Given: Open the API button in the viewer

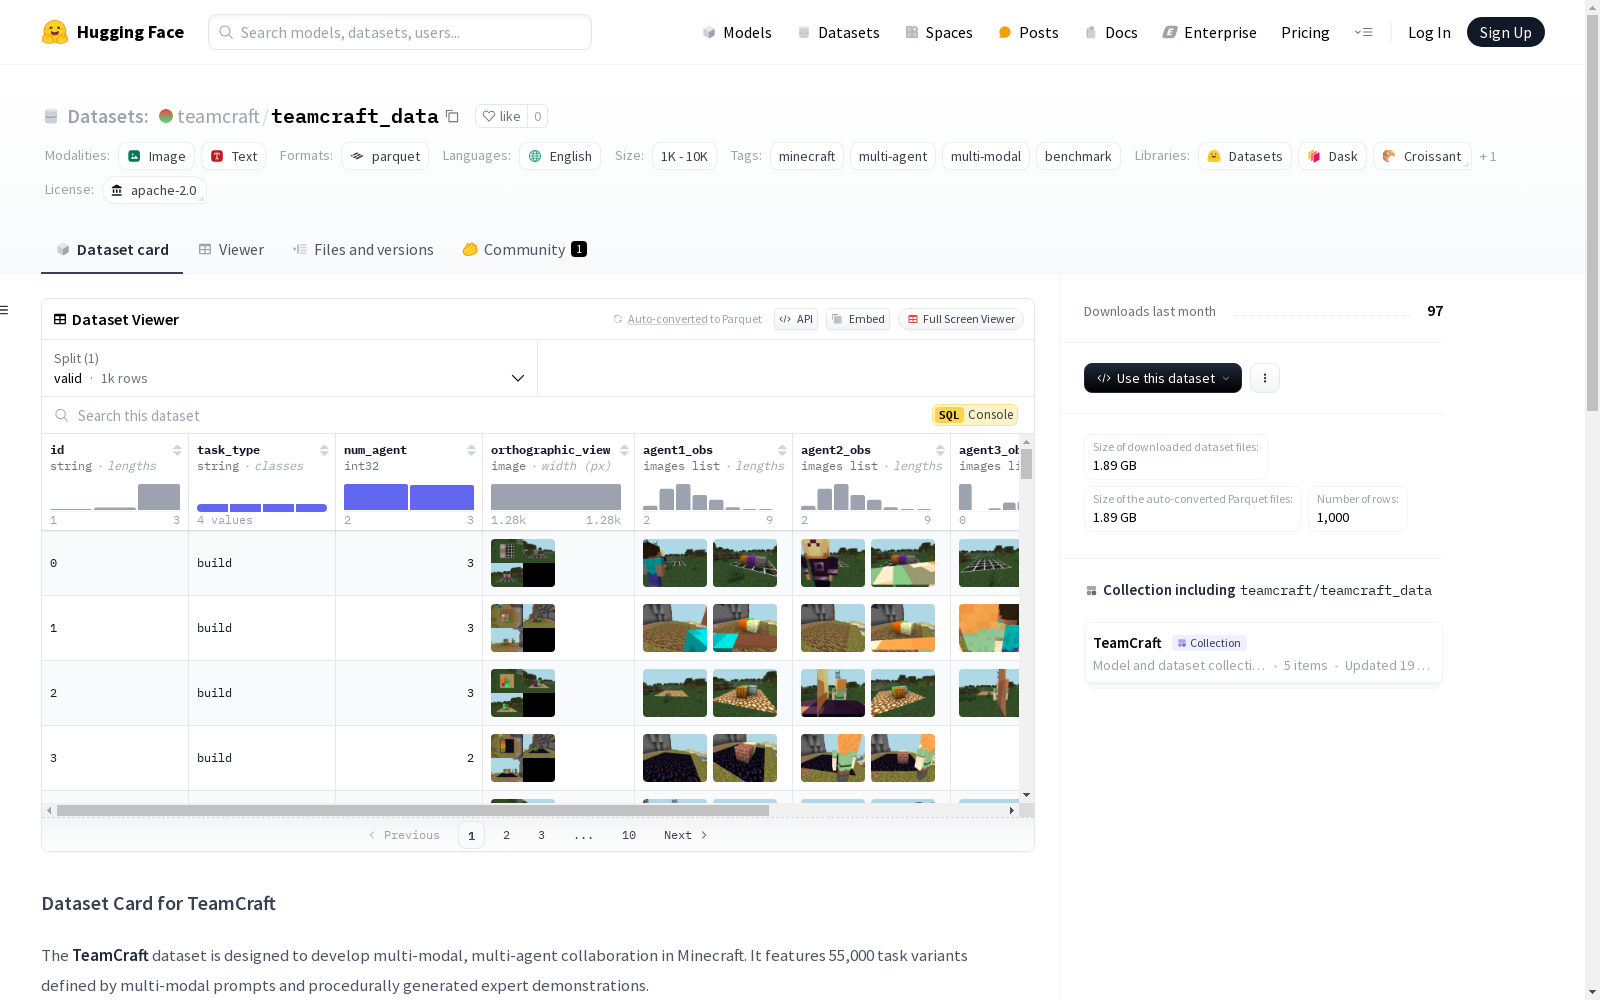Looking at the screenshot, I should 796,319.
